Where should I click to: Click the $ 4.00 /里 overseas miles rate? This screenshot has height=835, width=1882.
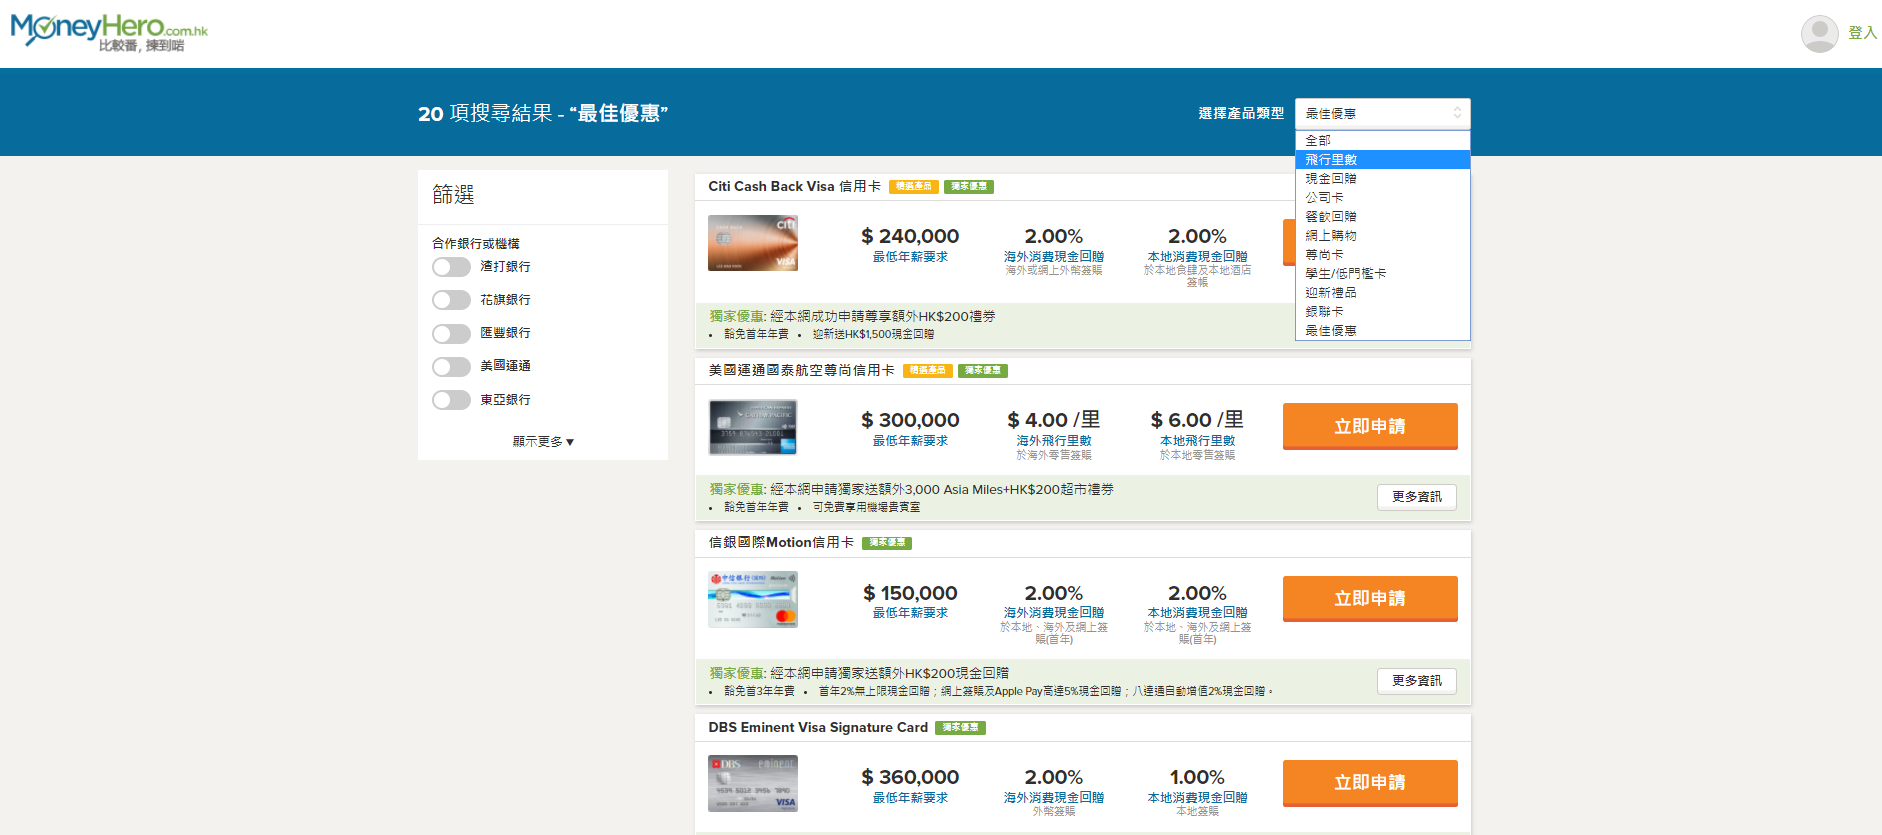[1054, 421]
